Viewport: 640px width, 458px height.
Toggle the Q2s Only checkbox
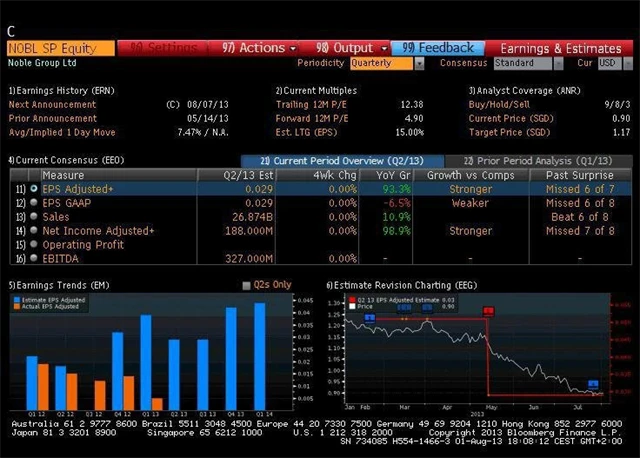[x=246, y=285]
